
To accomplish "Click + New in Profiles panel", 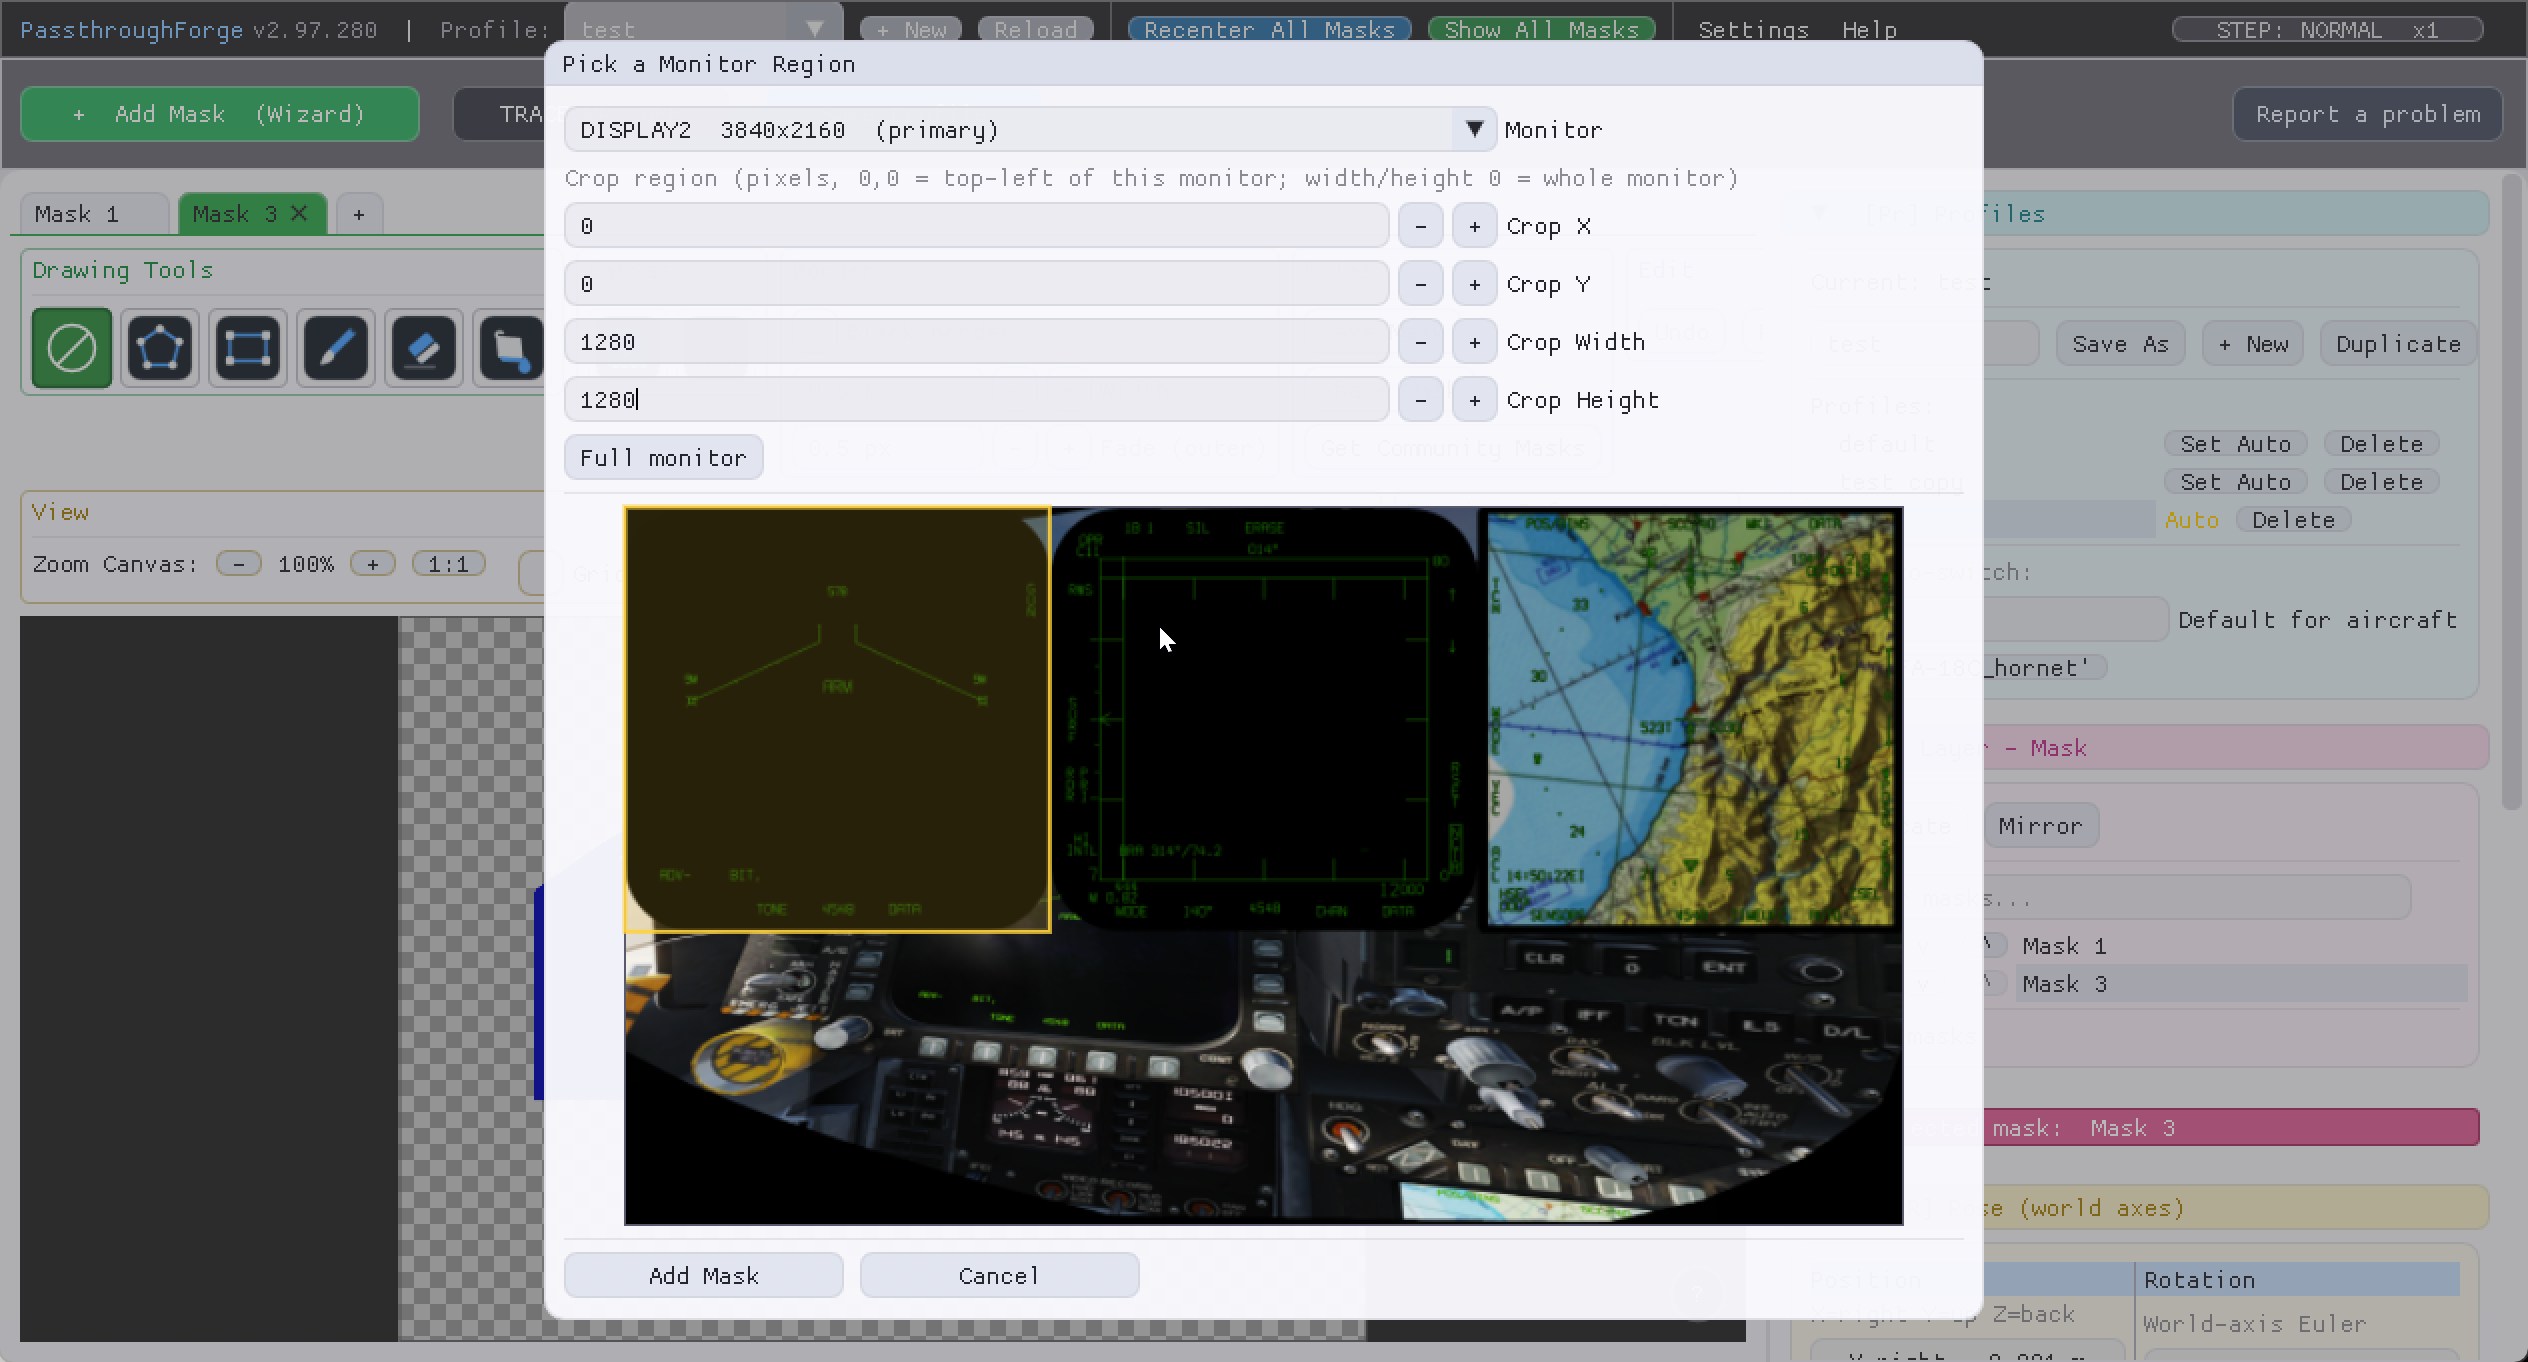I will (x=2253, y=344).
